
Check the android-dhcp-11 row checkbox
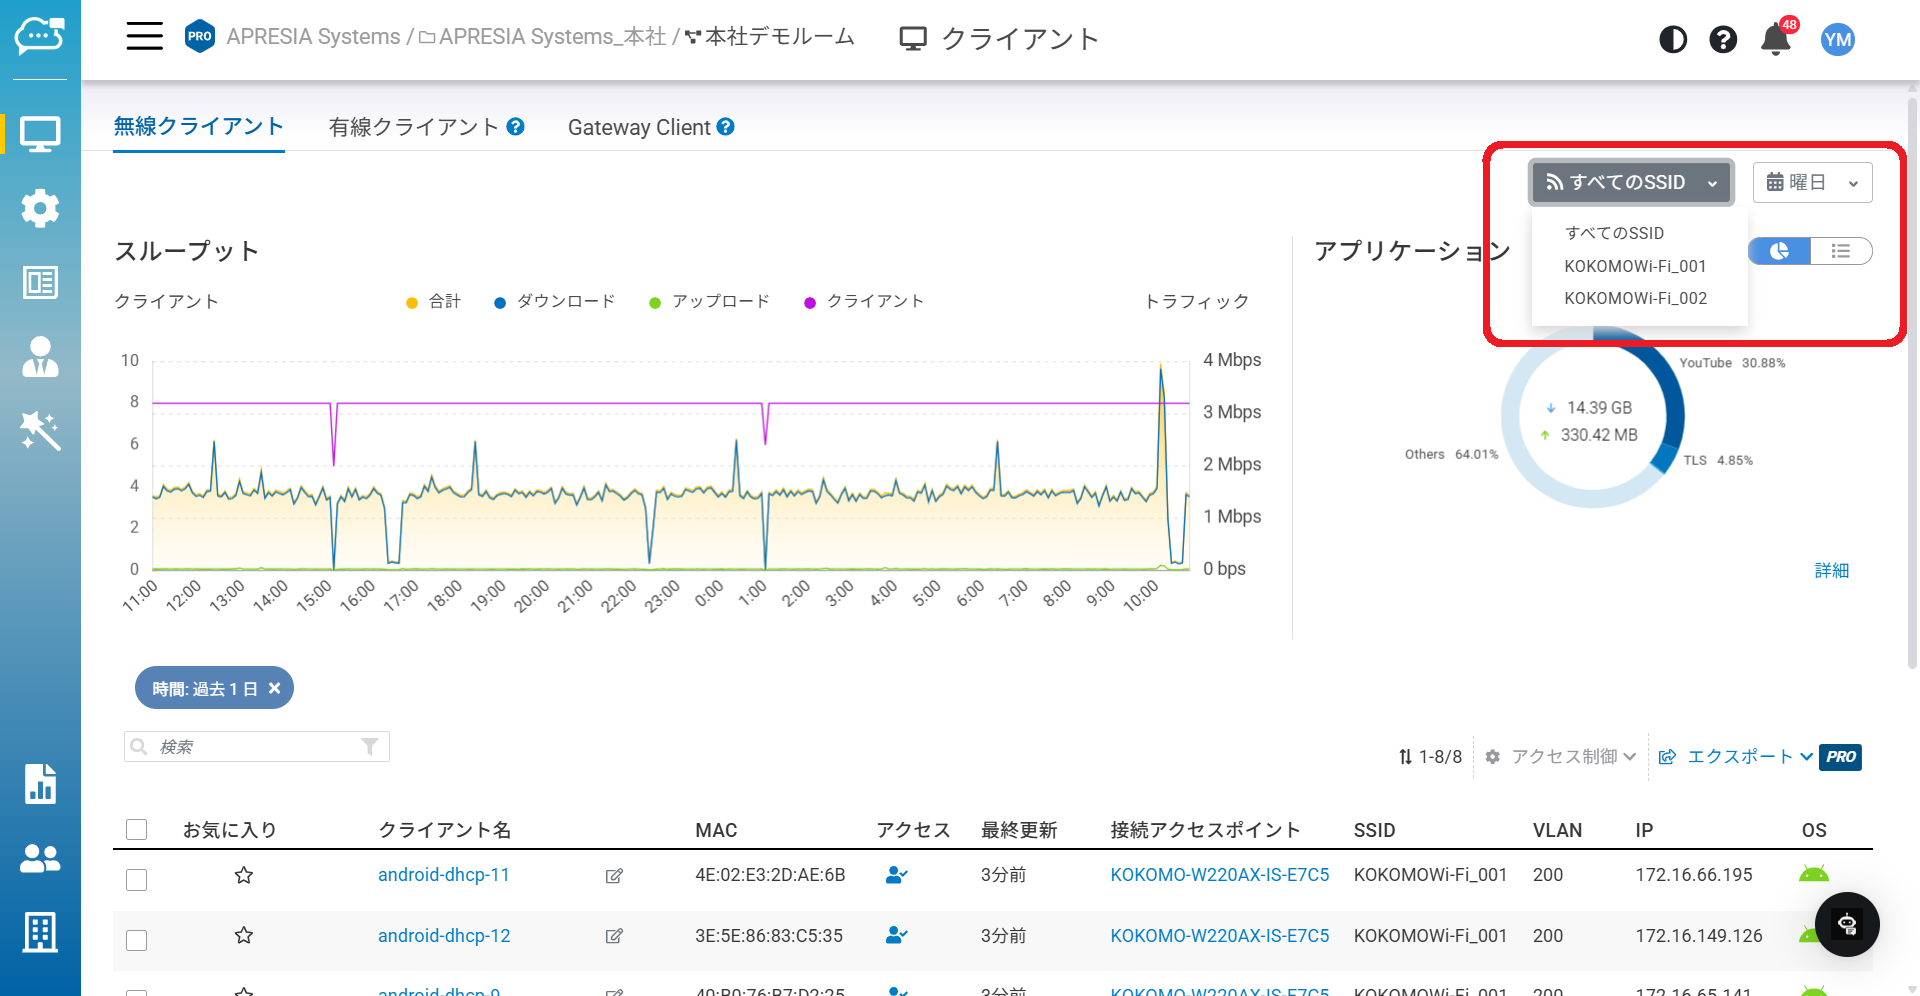[x=137, y=879]
